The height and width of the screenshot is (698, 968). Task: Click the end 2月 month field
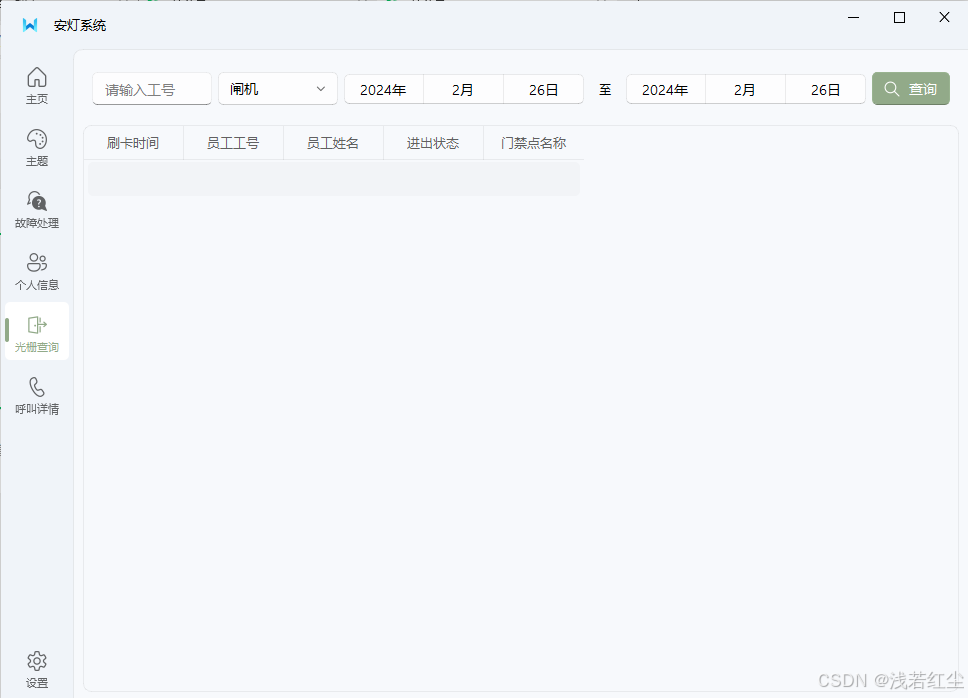(x=745, y=88)
